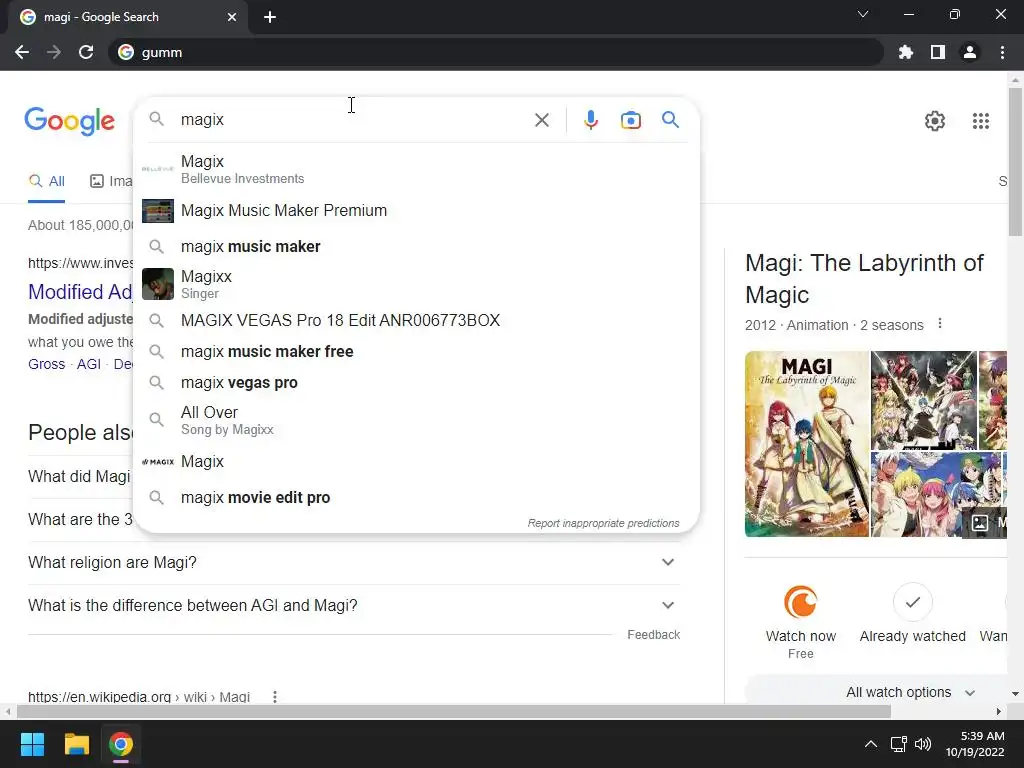The image size is (1024, 768).
Task: Close the magi Google Search tab
Action: pos(232,17)
